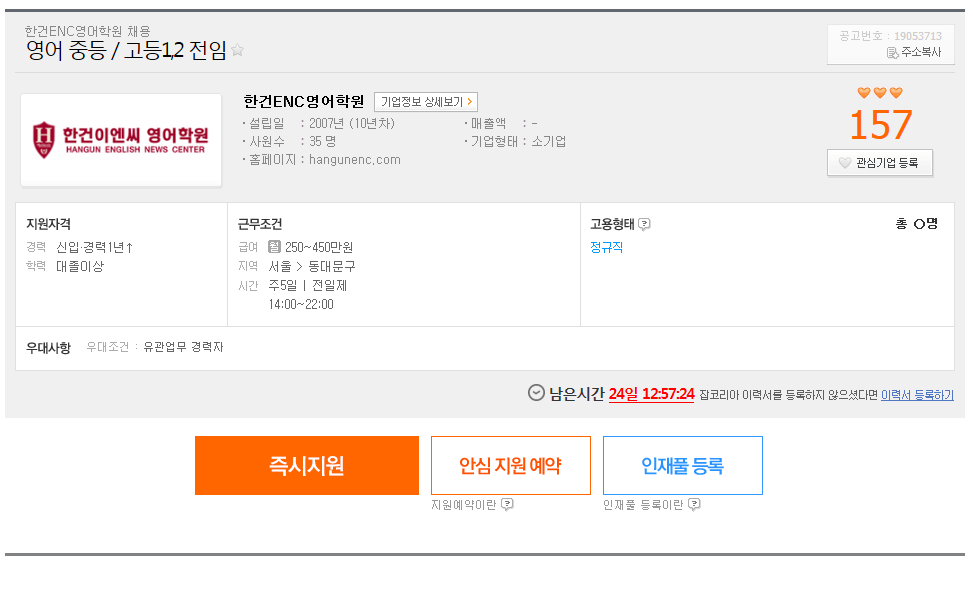Click the company type 소기업 text
The height and width of the screenshot is (592, 973).
tap(549, 141)
